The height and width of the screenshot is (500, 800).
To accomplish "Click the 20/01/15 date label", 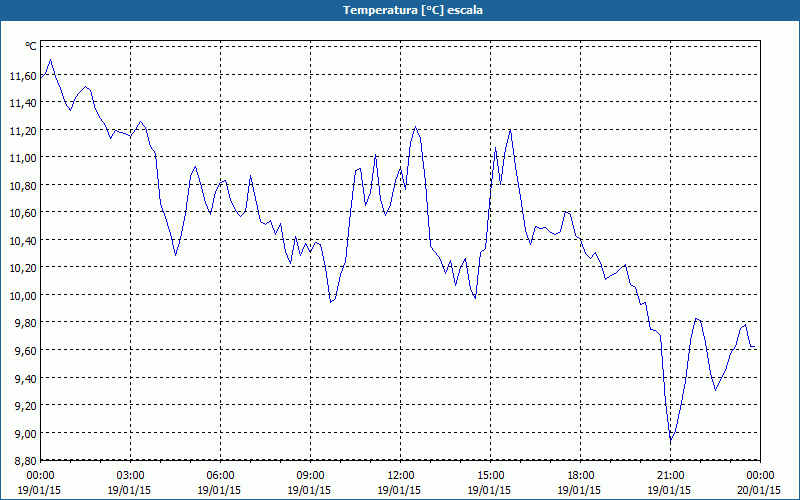I will (x=759, y=490).
